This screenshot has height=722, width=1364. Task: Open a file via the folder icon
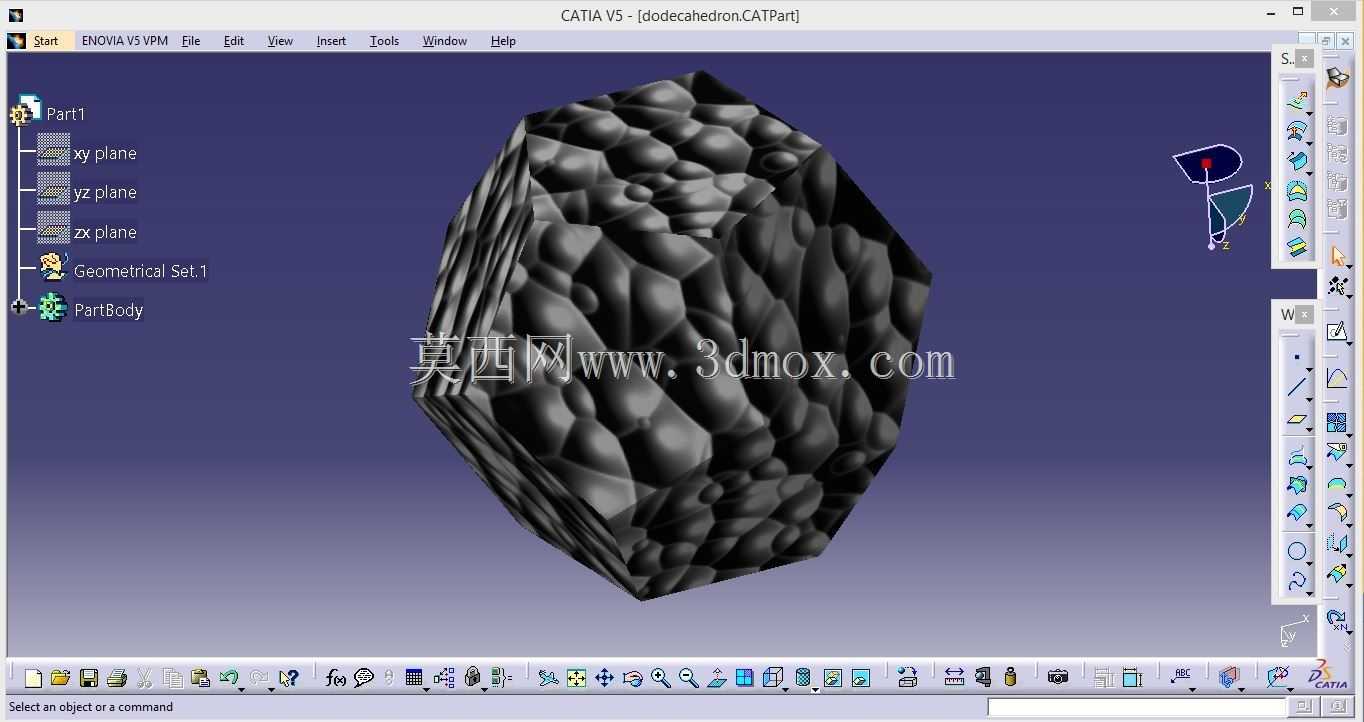(x=60, y=678)
